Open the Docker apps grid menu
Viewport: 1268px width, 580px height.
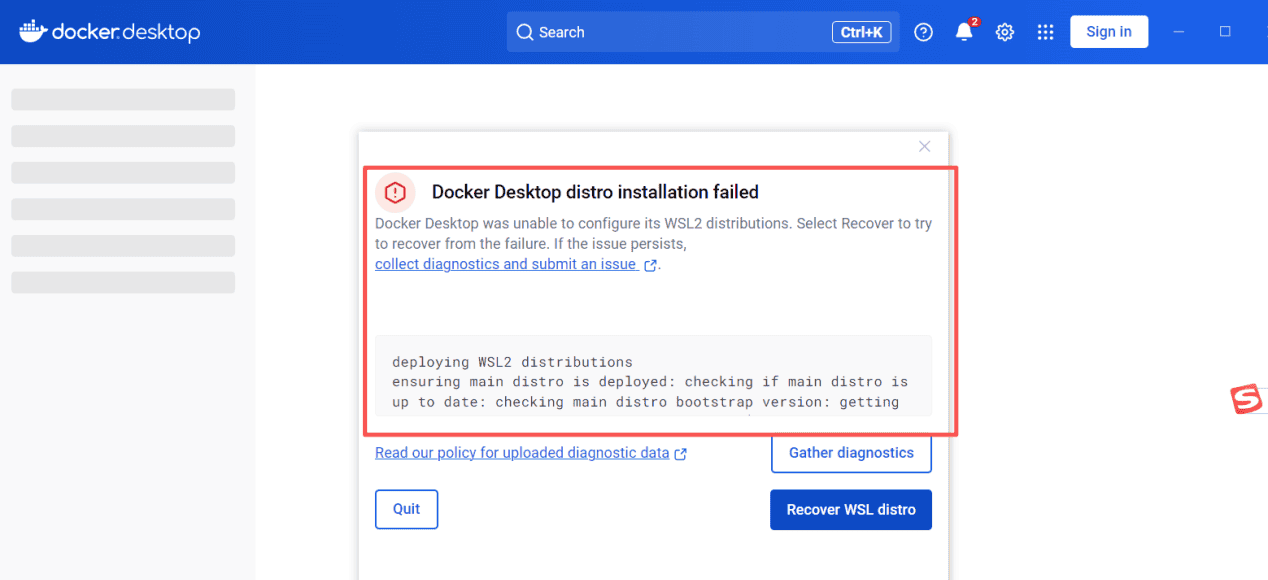point(1046,32)
